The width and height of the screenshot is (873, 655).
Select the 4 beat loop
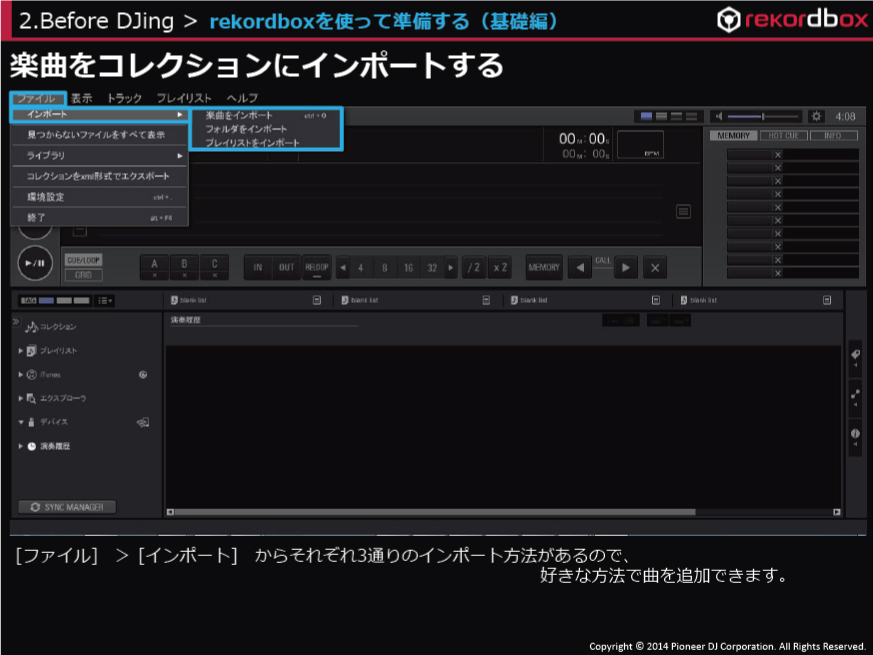[x=361, y=268]
